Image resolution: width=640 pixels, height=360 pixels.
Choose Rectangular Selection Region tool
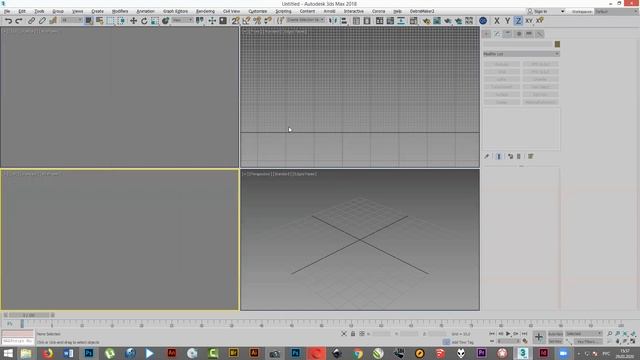[x=111, y=20]
